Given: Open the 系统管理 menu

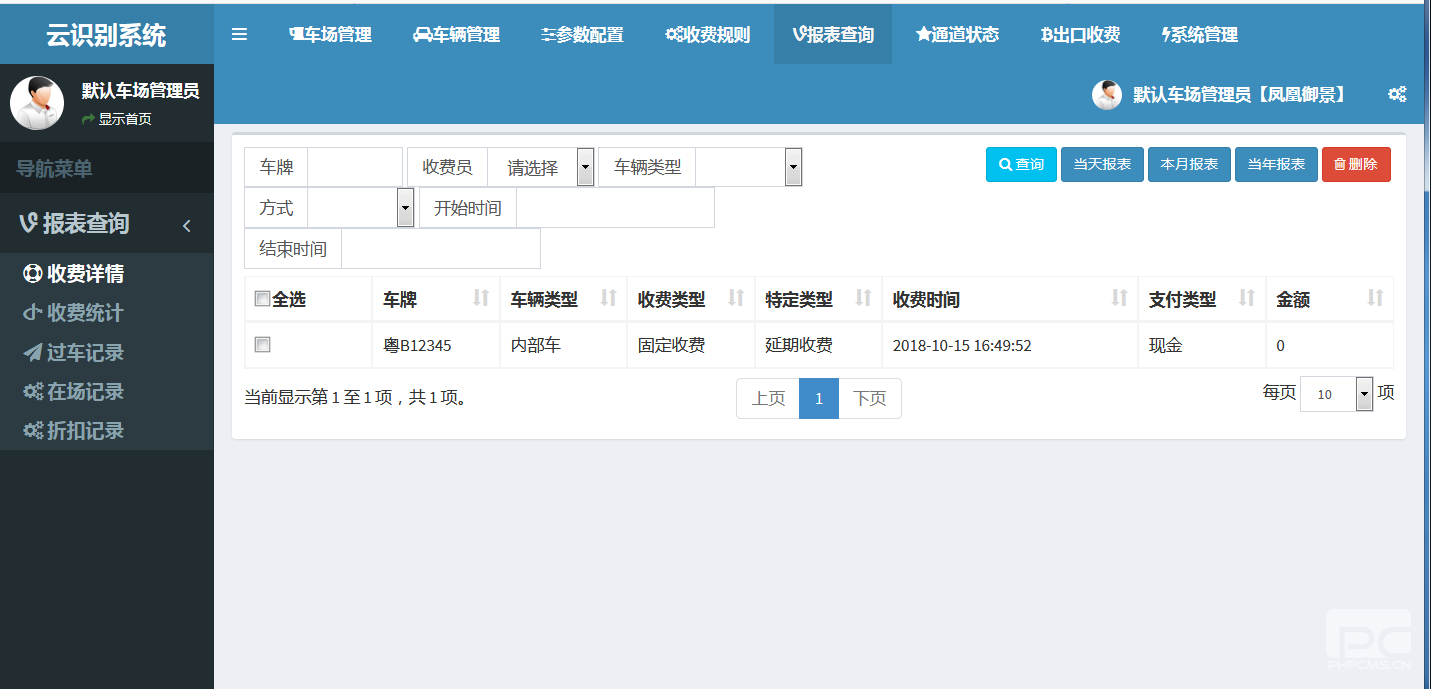Looking at the screenshot, I should (1200, 35).
